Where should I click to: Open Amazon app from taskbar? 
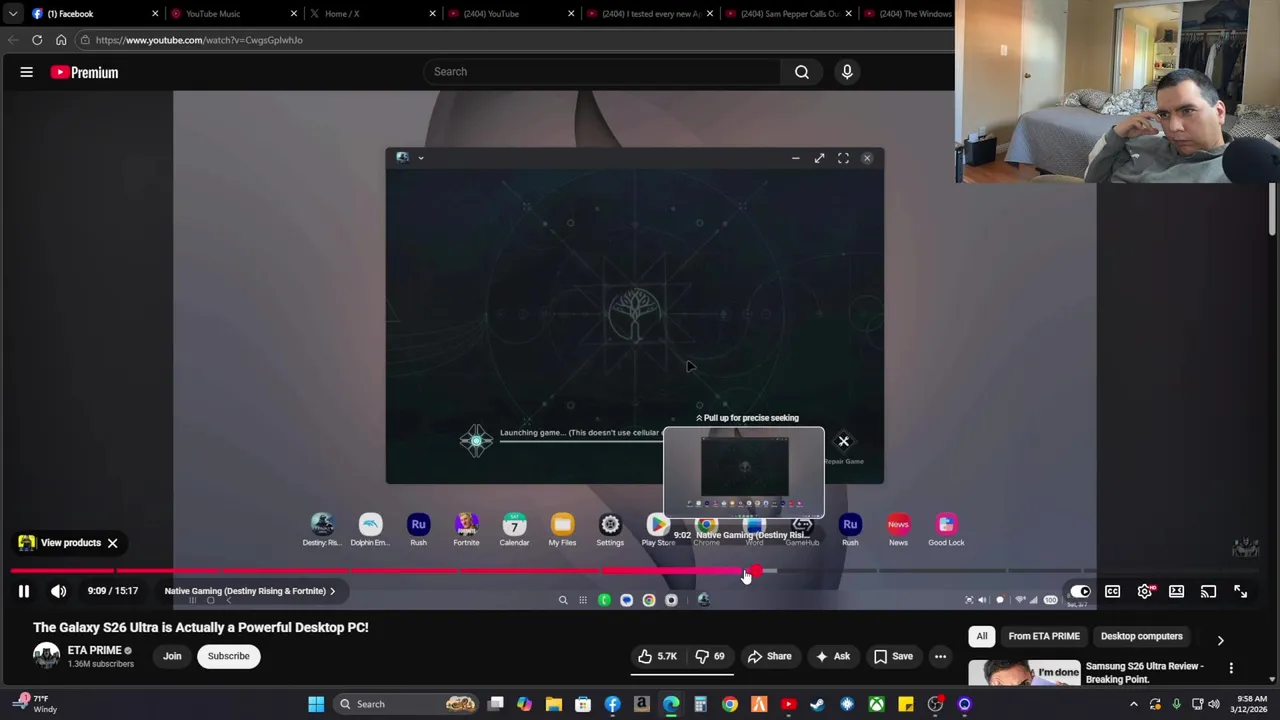click(x=642, y=704)
